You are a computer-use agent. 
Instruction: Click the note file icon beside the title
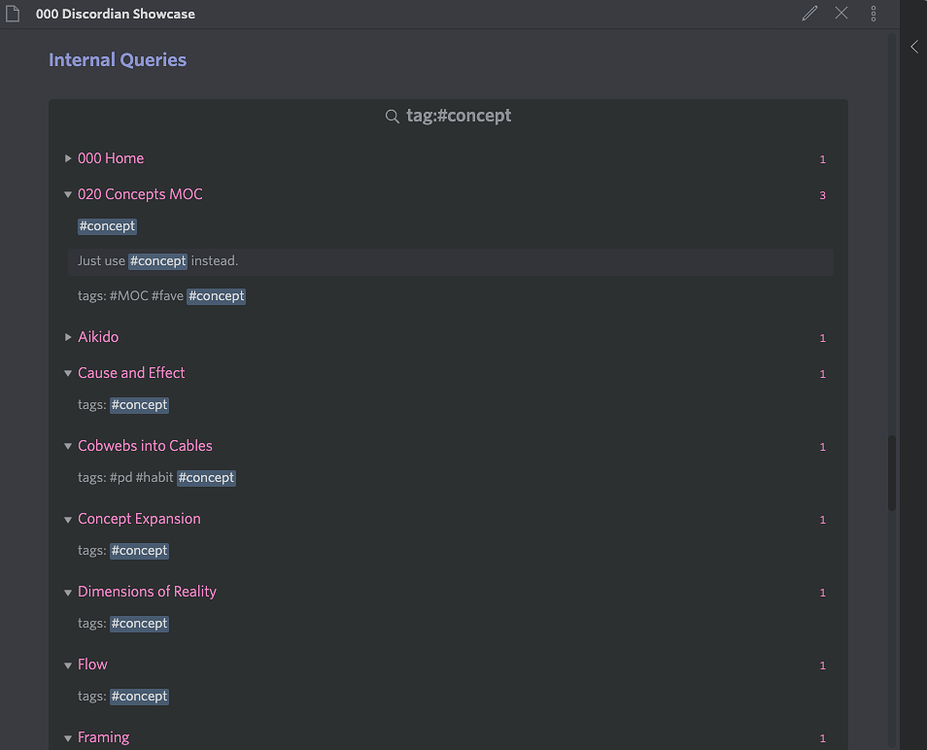pyautogui.click(x=13, y=13)
